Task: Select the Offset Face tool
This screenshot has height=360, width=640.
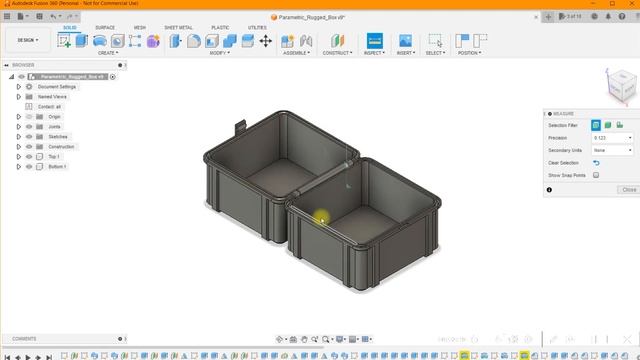Action: (248, 41)
